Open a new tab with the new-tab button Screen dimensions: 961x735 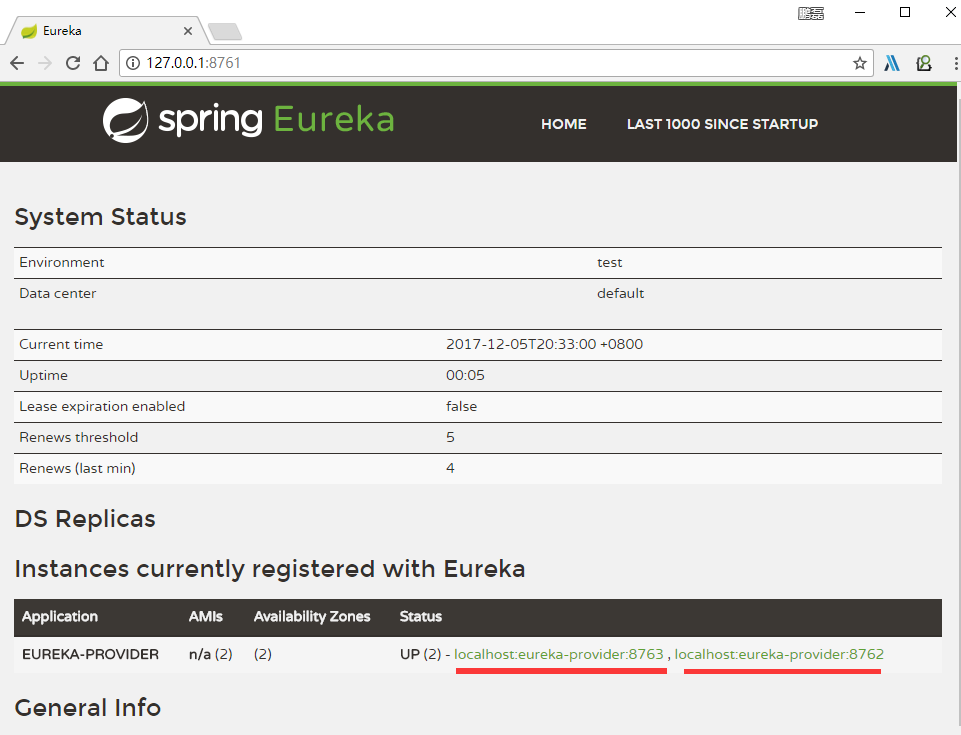(225, 31)
